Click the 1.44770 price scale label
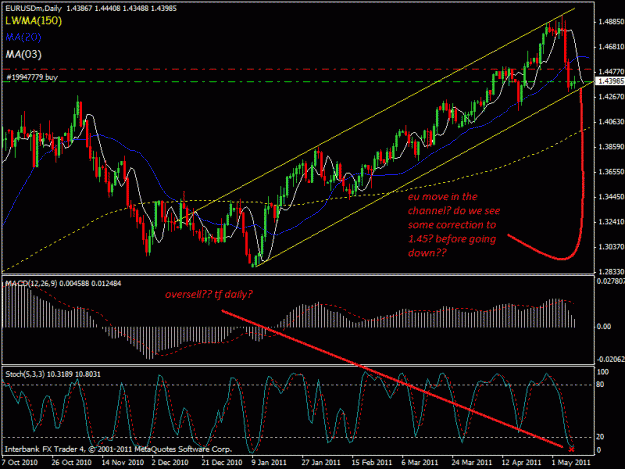This screenshot has height=469, width=625. 611,72
